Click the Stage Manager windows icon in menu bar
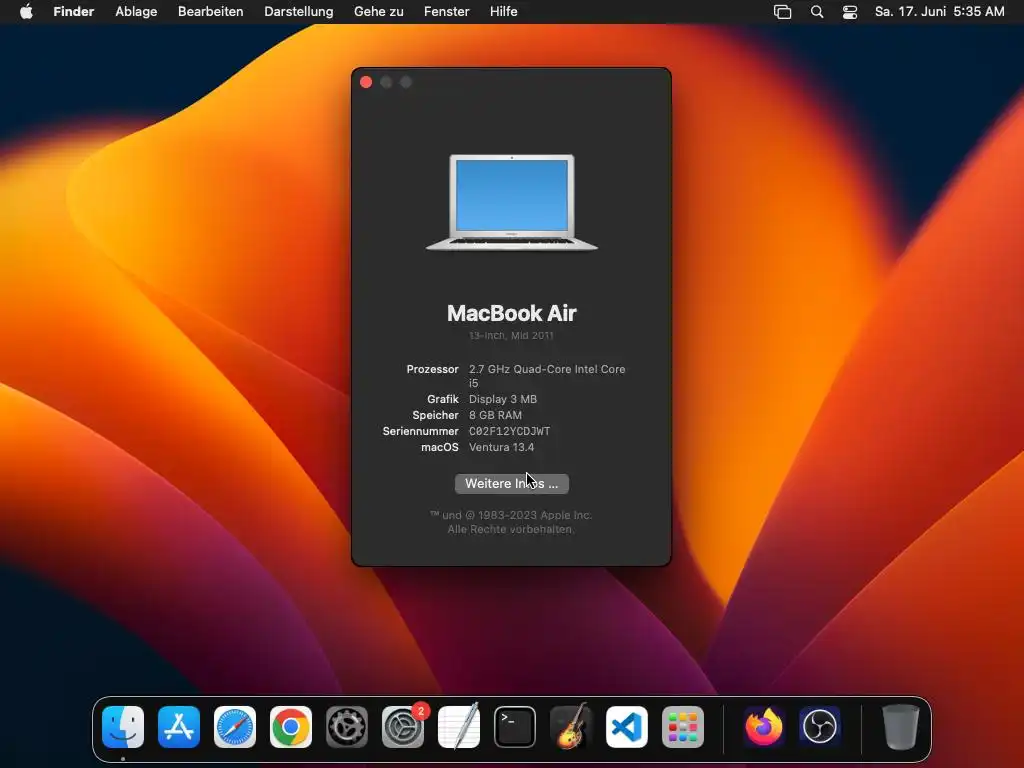The image size is (1024, 768). point(782,12)
